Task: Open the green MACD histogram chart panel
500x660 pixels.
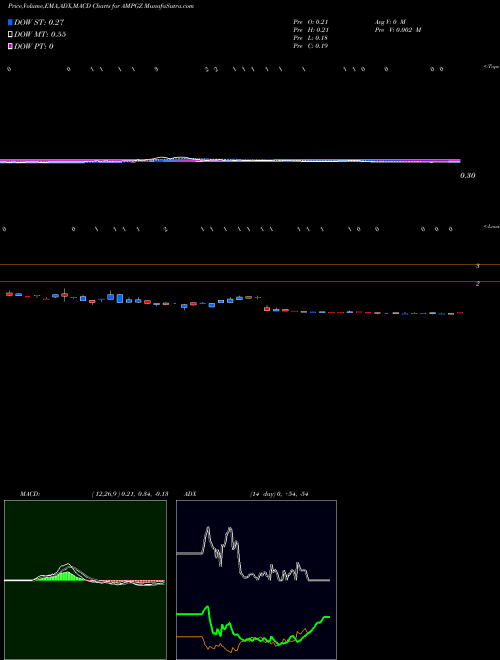Action: tap(85, 580)
